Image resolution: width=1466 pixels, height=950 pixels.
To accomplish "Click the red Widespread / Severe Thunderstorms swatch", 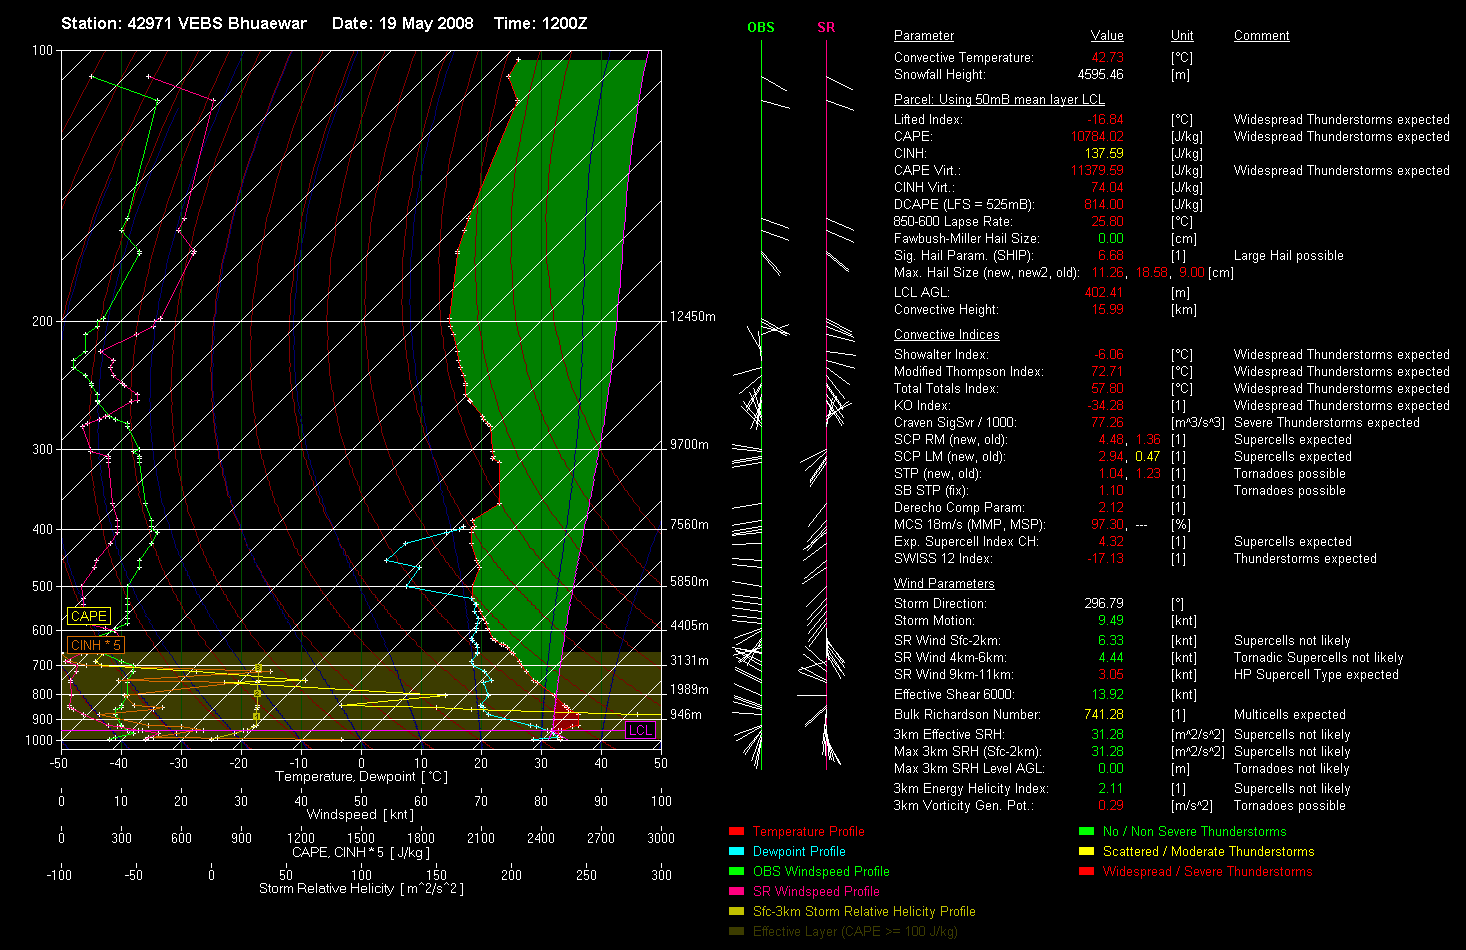I will 1086,871.
